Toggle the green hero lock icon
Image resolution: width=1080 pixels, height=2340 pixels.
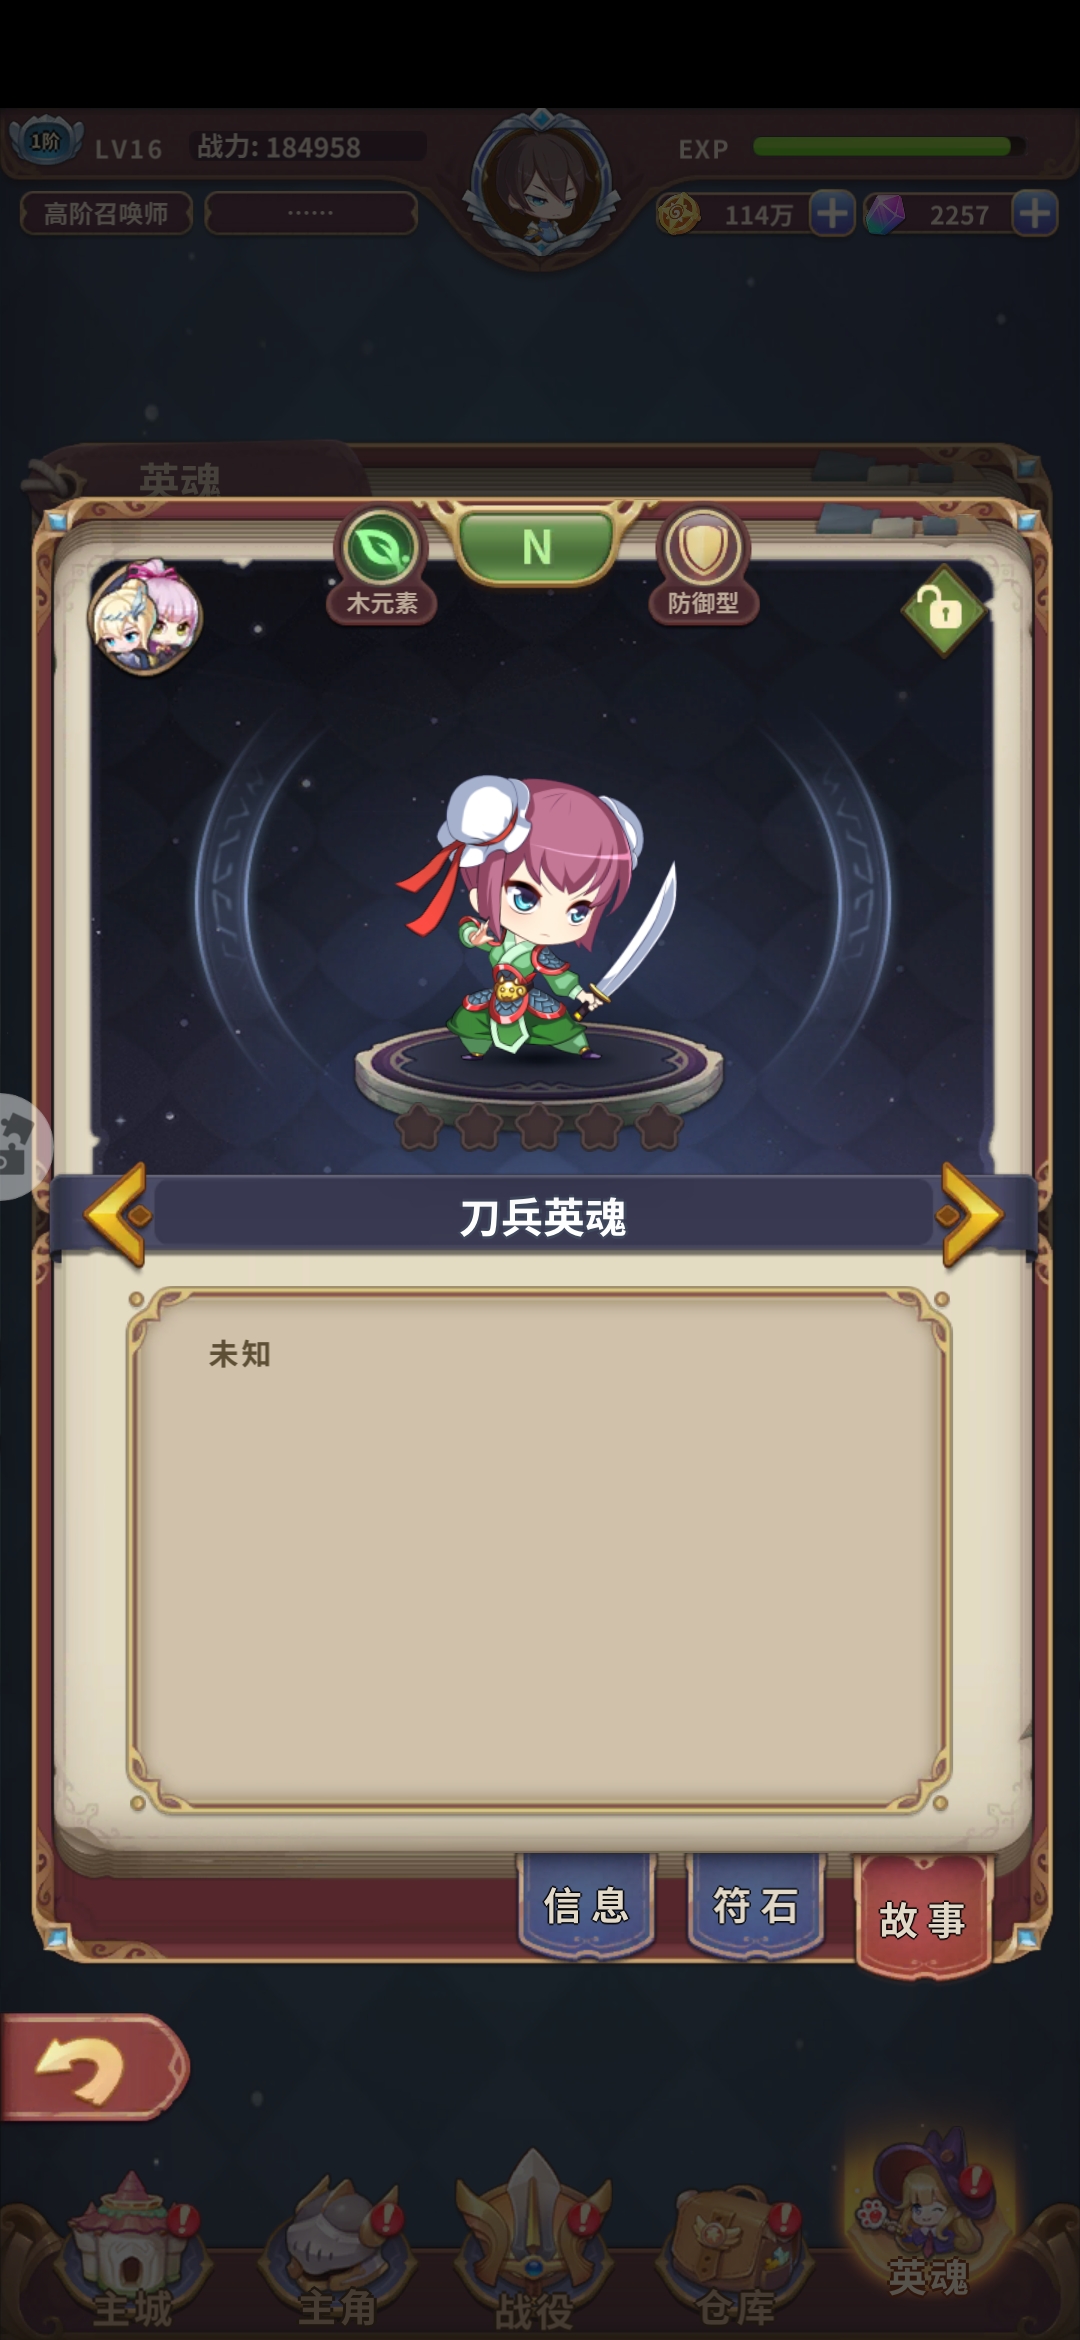pyautogui.click(x=944, y=610)
